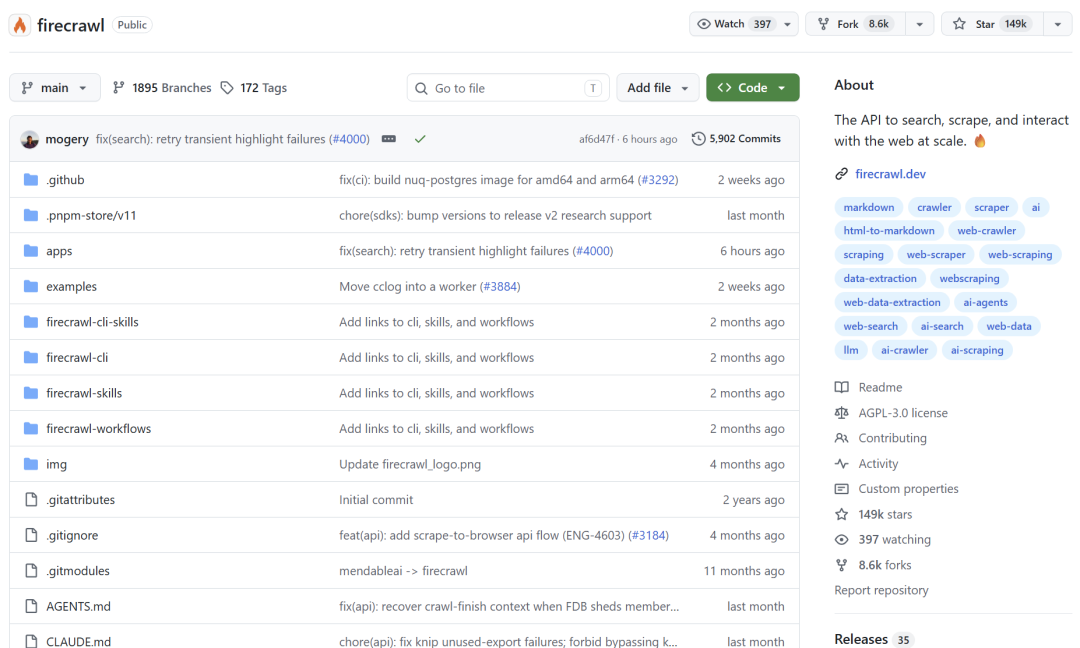
Task: Click the eye icon in the Watch button
Action: (x=703, y=24)
